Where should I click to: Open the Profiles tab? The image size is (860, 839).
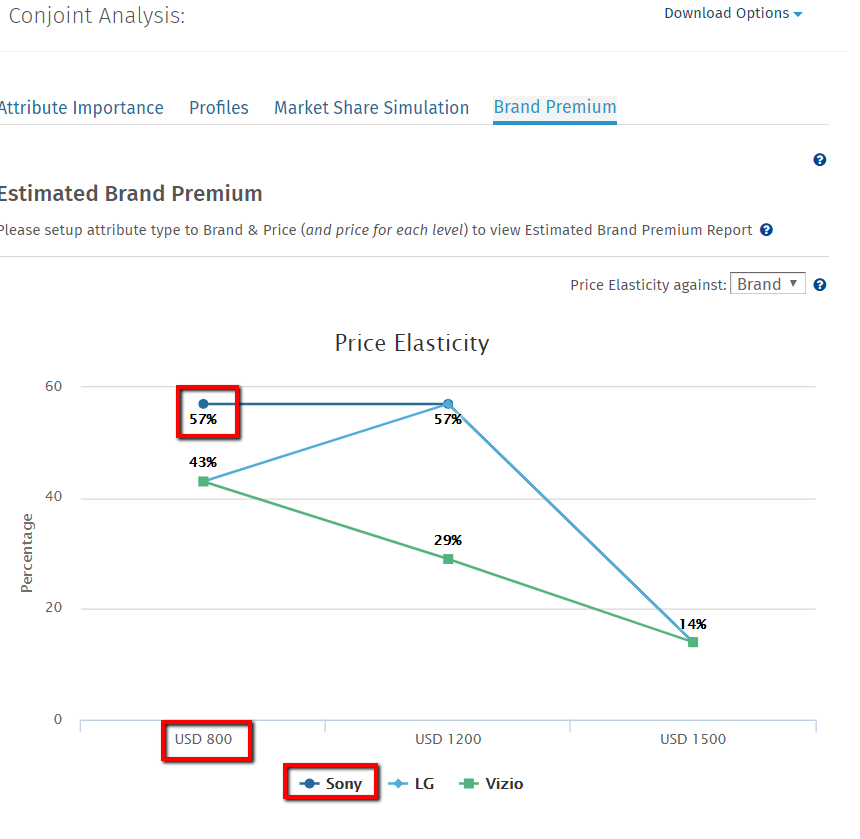(219, 108)
